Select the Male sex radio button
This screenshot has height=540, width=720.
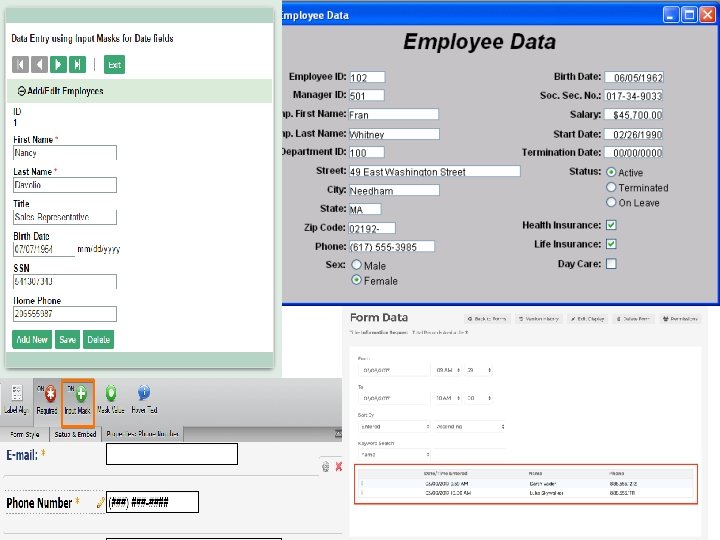pos(356,265)
